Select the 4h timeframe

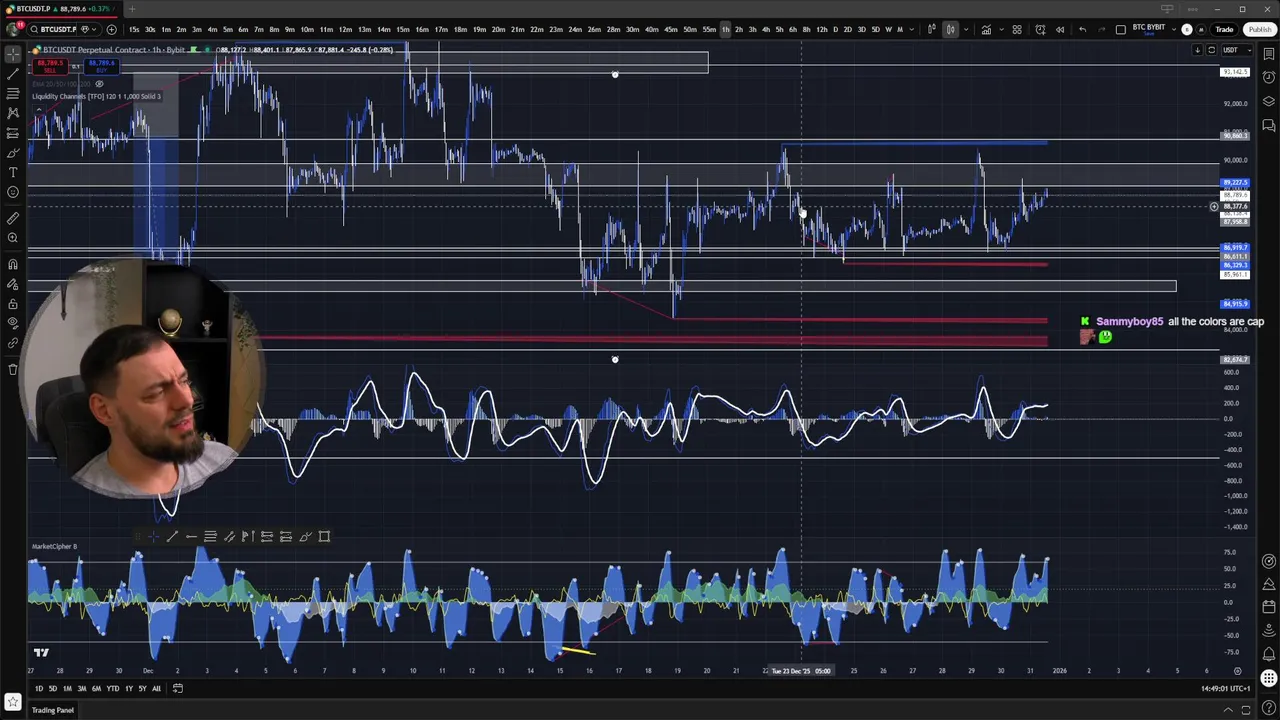point(766,29)
